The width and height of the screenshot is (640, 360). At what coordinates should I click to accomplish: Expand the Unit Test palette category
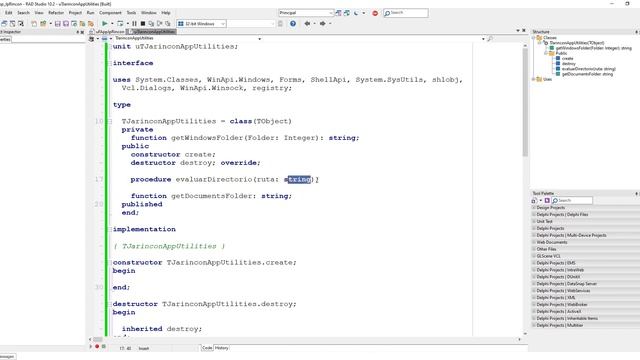tap(534, 222)
